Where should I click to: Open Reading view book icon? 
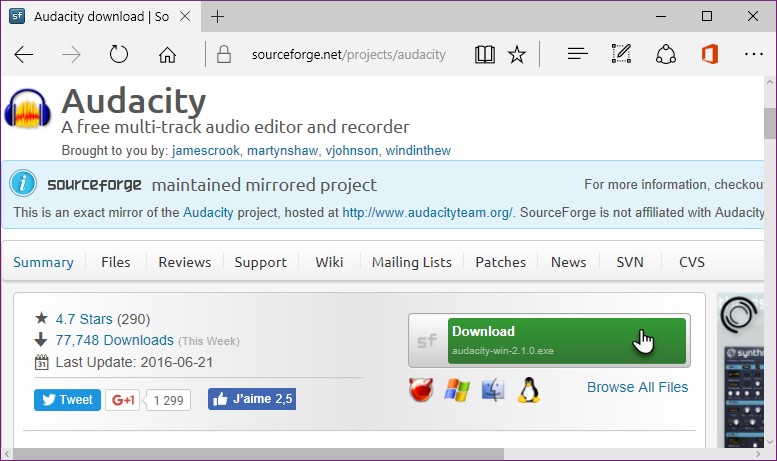[484, 54]
